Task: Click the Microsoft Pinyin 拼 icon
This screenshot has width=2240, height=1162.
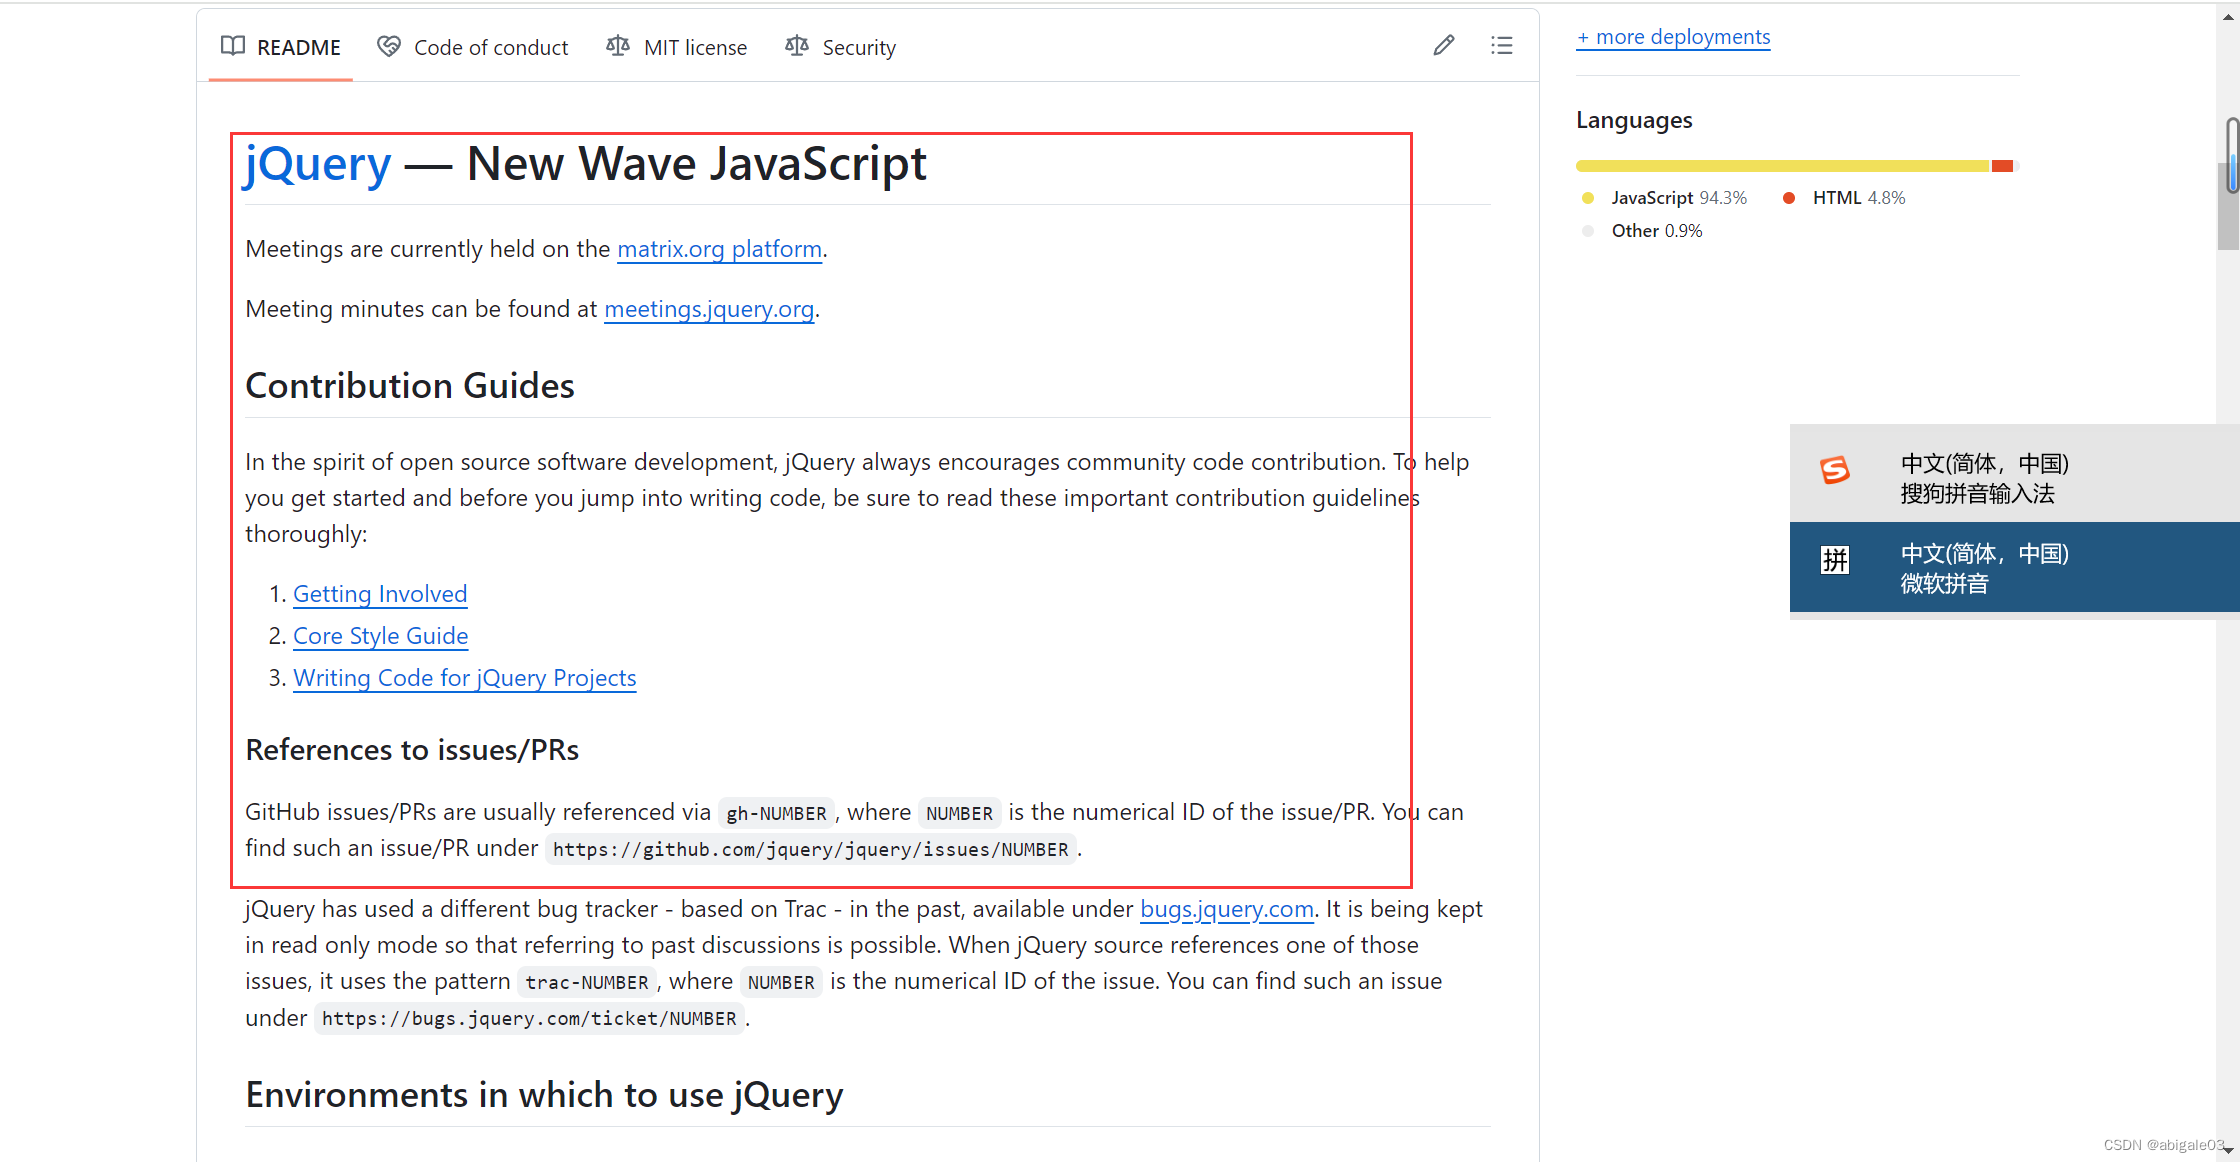Action: [1835, 560]
